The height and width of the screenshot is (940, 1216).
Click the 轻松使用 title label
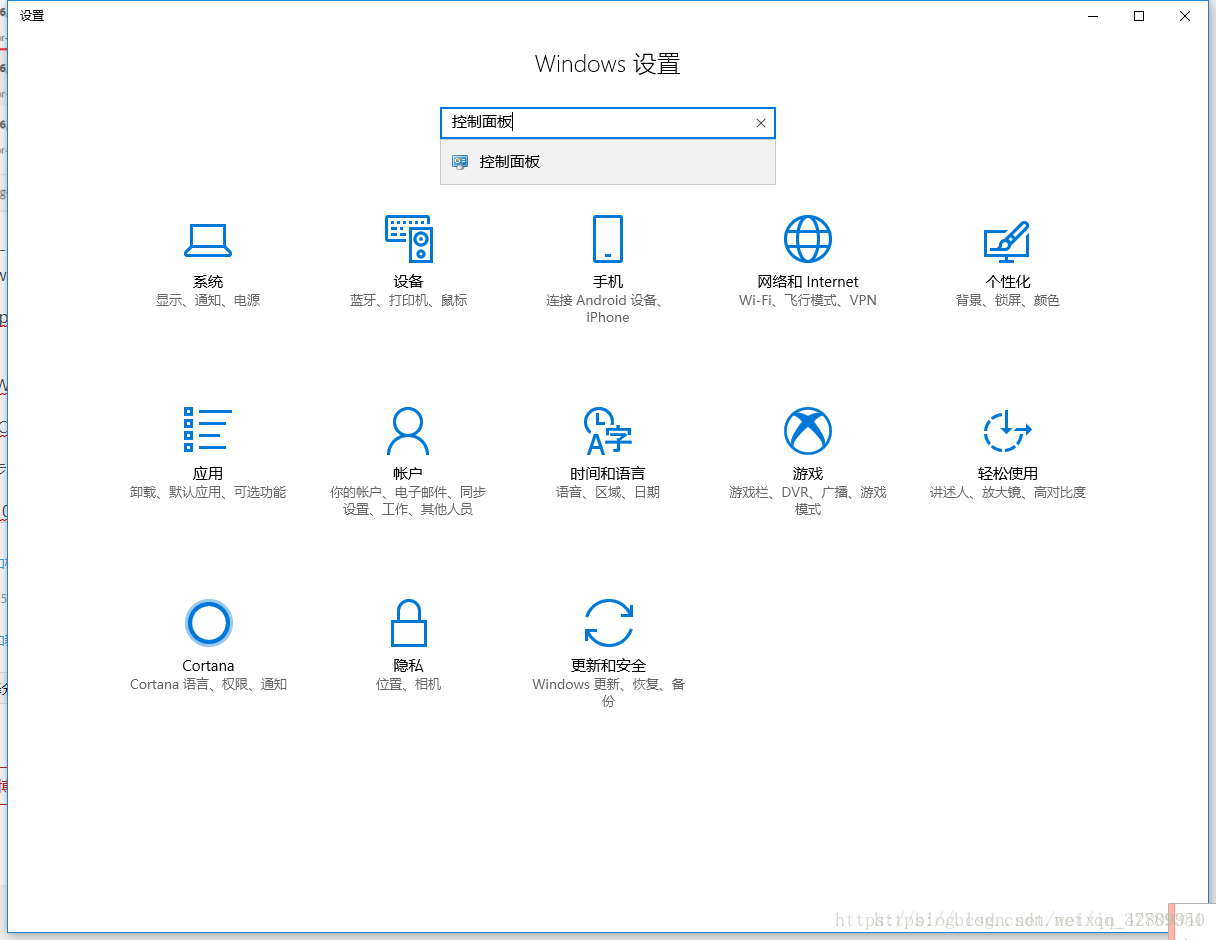(x=1007, y=474)
